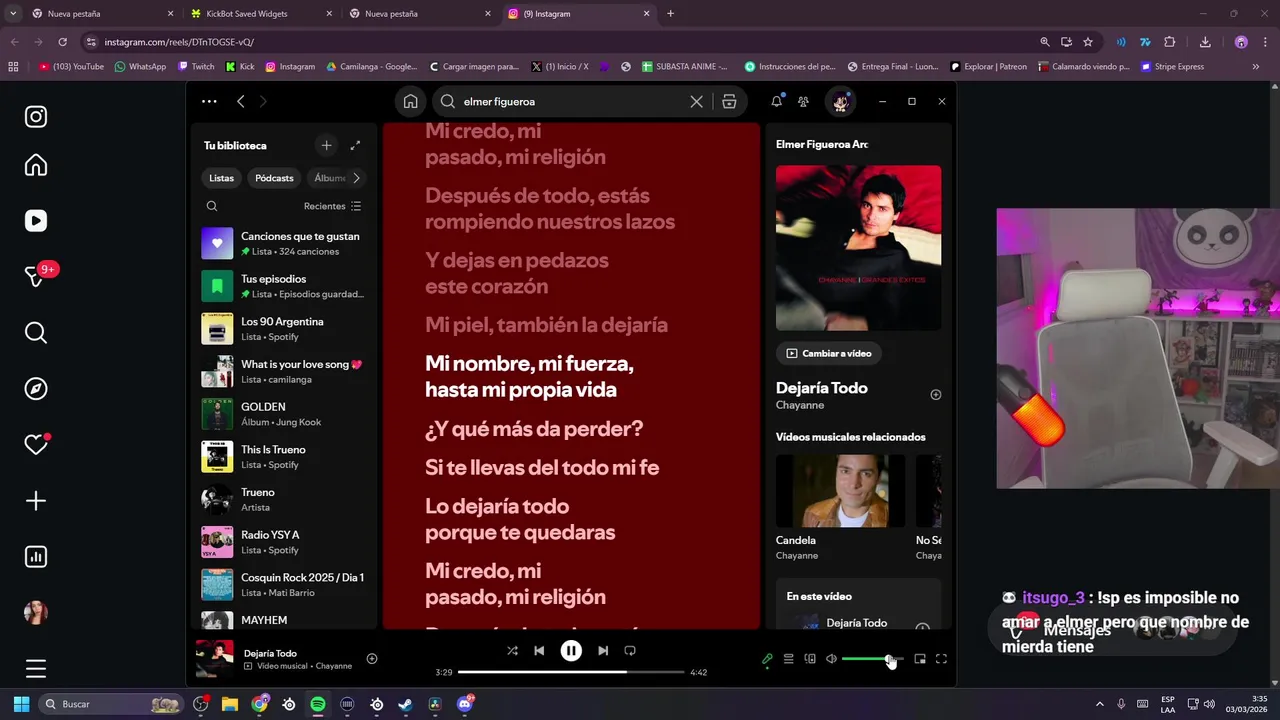The width and height of the screenshot is (1280, 720).
Task: Open GOLDEN album by Jung Kook
Action: [x=284, y=414]
